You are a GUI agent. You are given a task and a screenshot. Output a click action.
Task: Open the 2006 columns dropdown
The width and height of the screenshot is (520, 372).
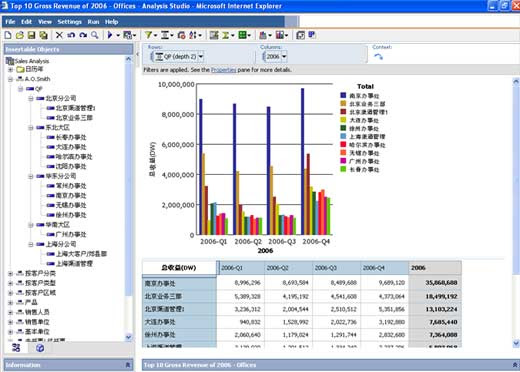click(284, 56)
